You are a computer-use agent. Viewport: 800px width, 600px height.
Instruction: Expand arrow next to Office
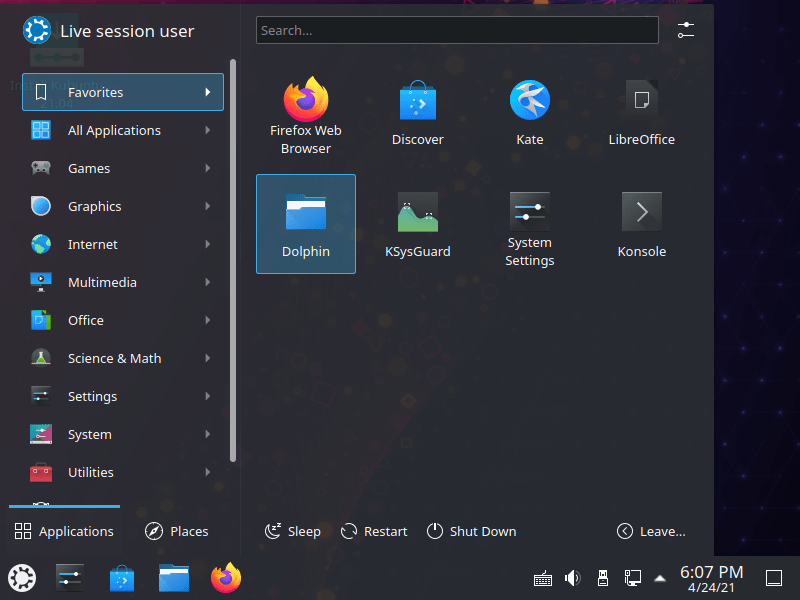tap(208, 320)
